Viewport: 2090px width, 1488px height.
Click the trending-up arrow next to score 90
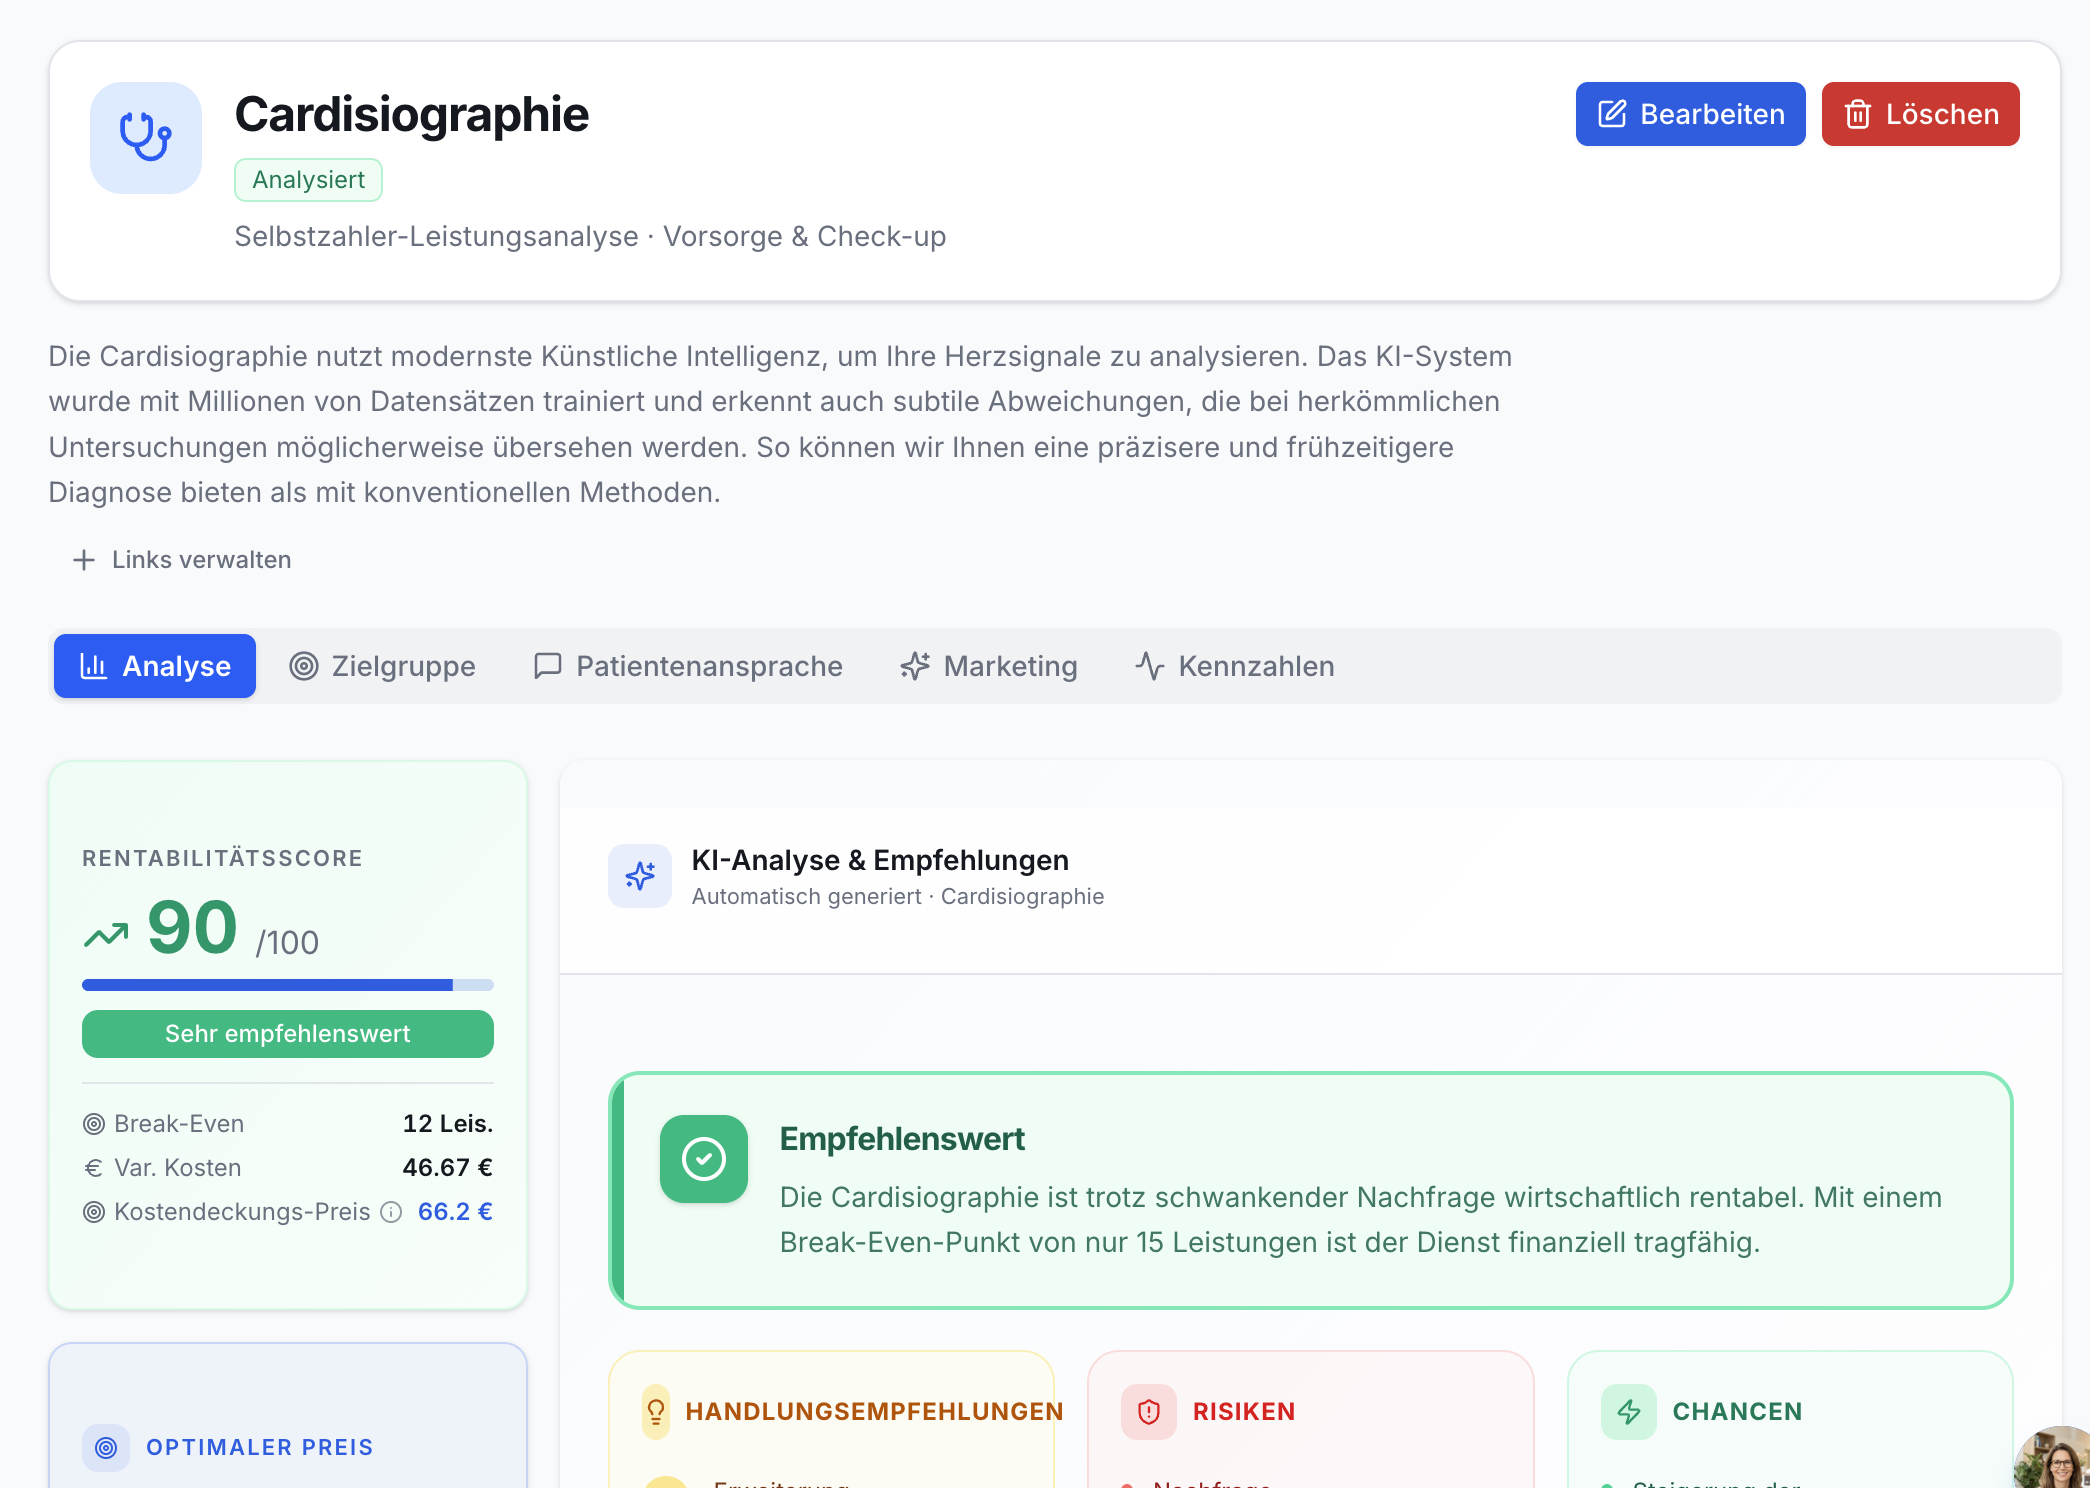pyautogui.click(x=106, y=935)
